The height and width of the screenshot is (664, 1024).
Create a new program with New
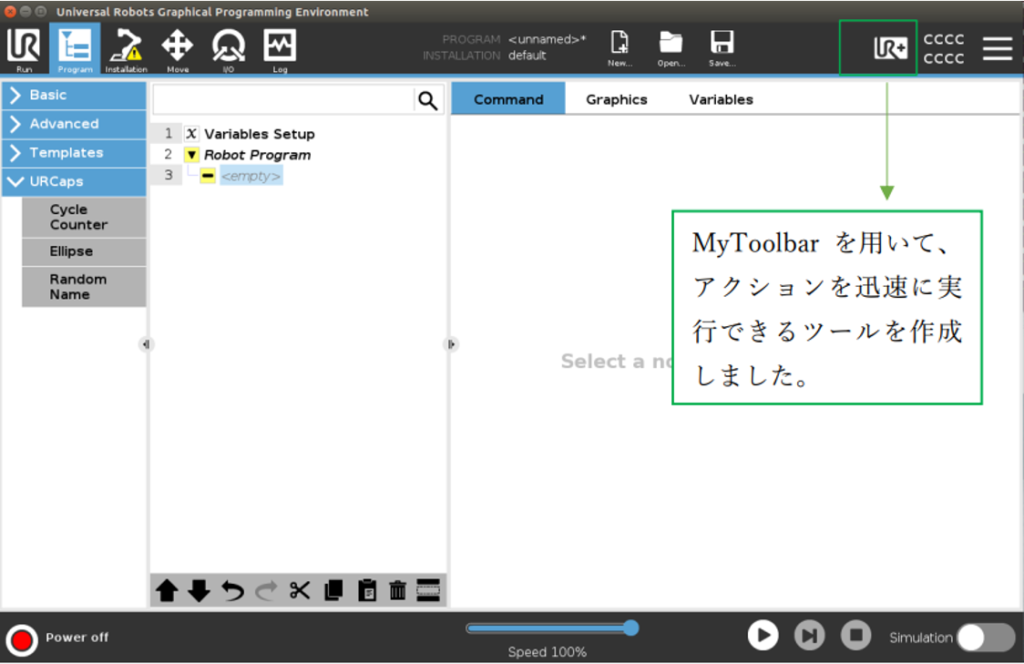point(619,48)
